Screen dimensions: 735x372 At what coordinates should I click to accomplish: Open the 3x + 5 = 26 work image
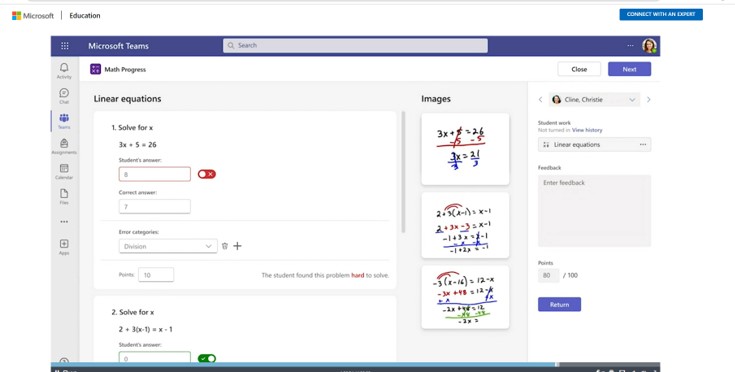(465, 149)
